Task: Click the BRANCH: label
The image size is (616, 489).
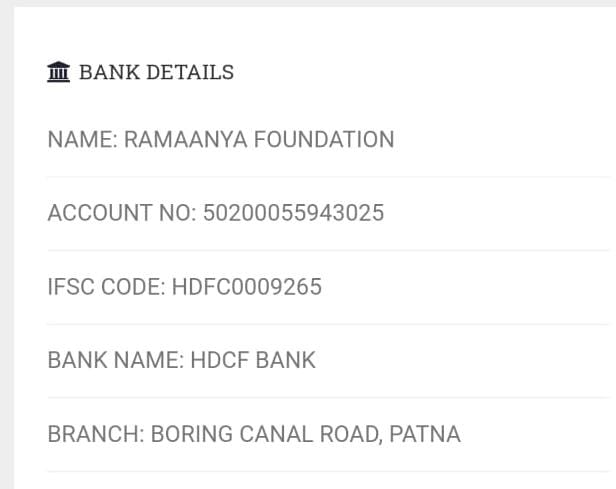Action: click(96, 435)
